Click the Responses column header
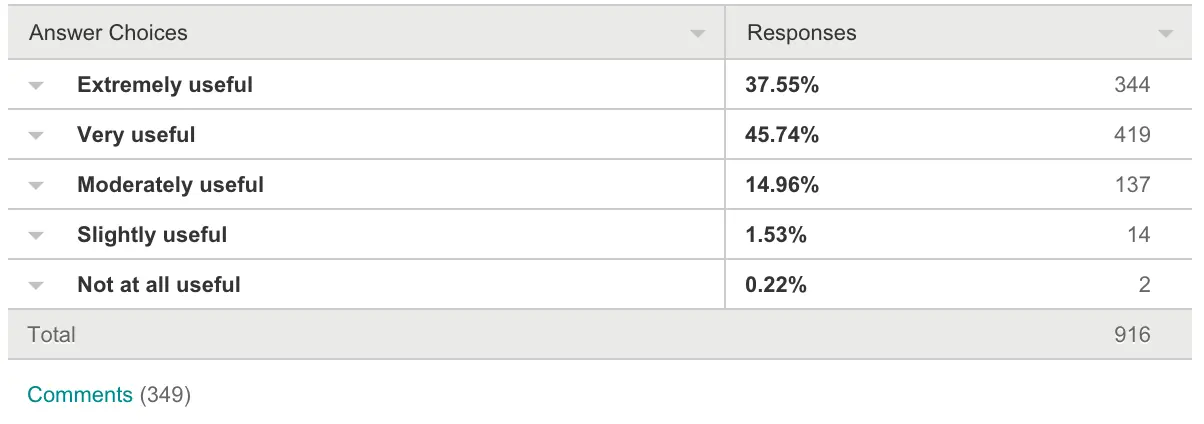1204x424 pixels. pos(802,33)
